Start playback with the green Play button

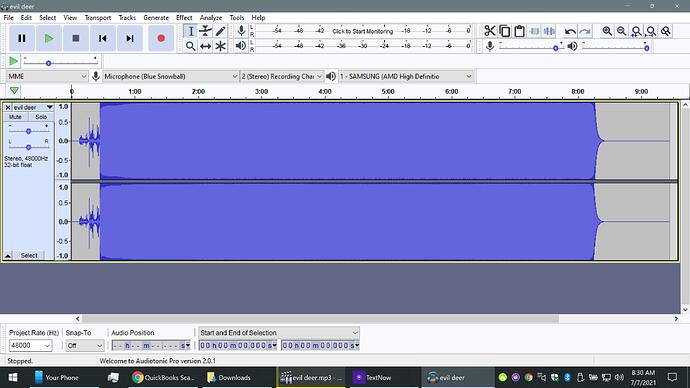coord(49,39)
